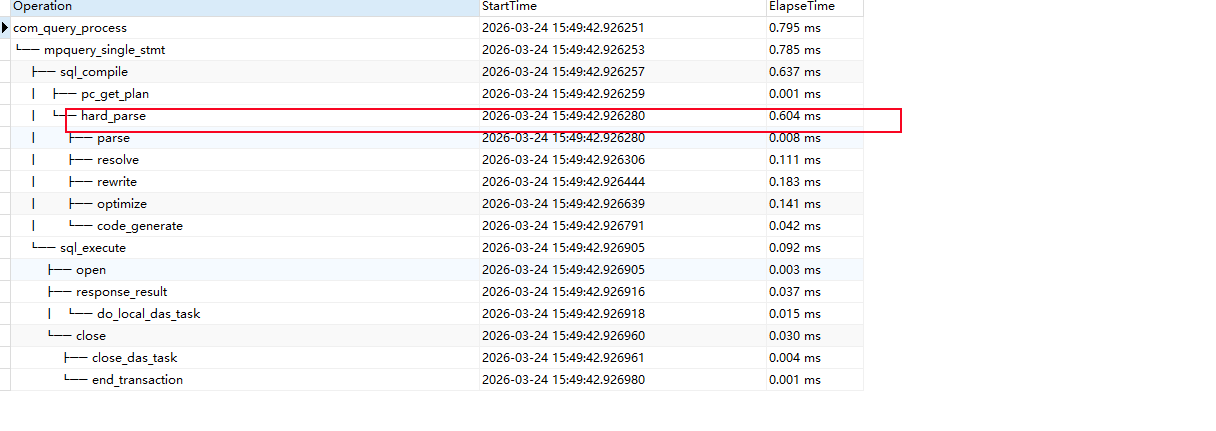
Task: Click the current-row arrow beside com_query_process
Action: [6, 28]
